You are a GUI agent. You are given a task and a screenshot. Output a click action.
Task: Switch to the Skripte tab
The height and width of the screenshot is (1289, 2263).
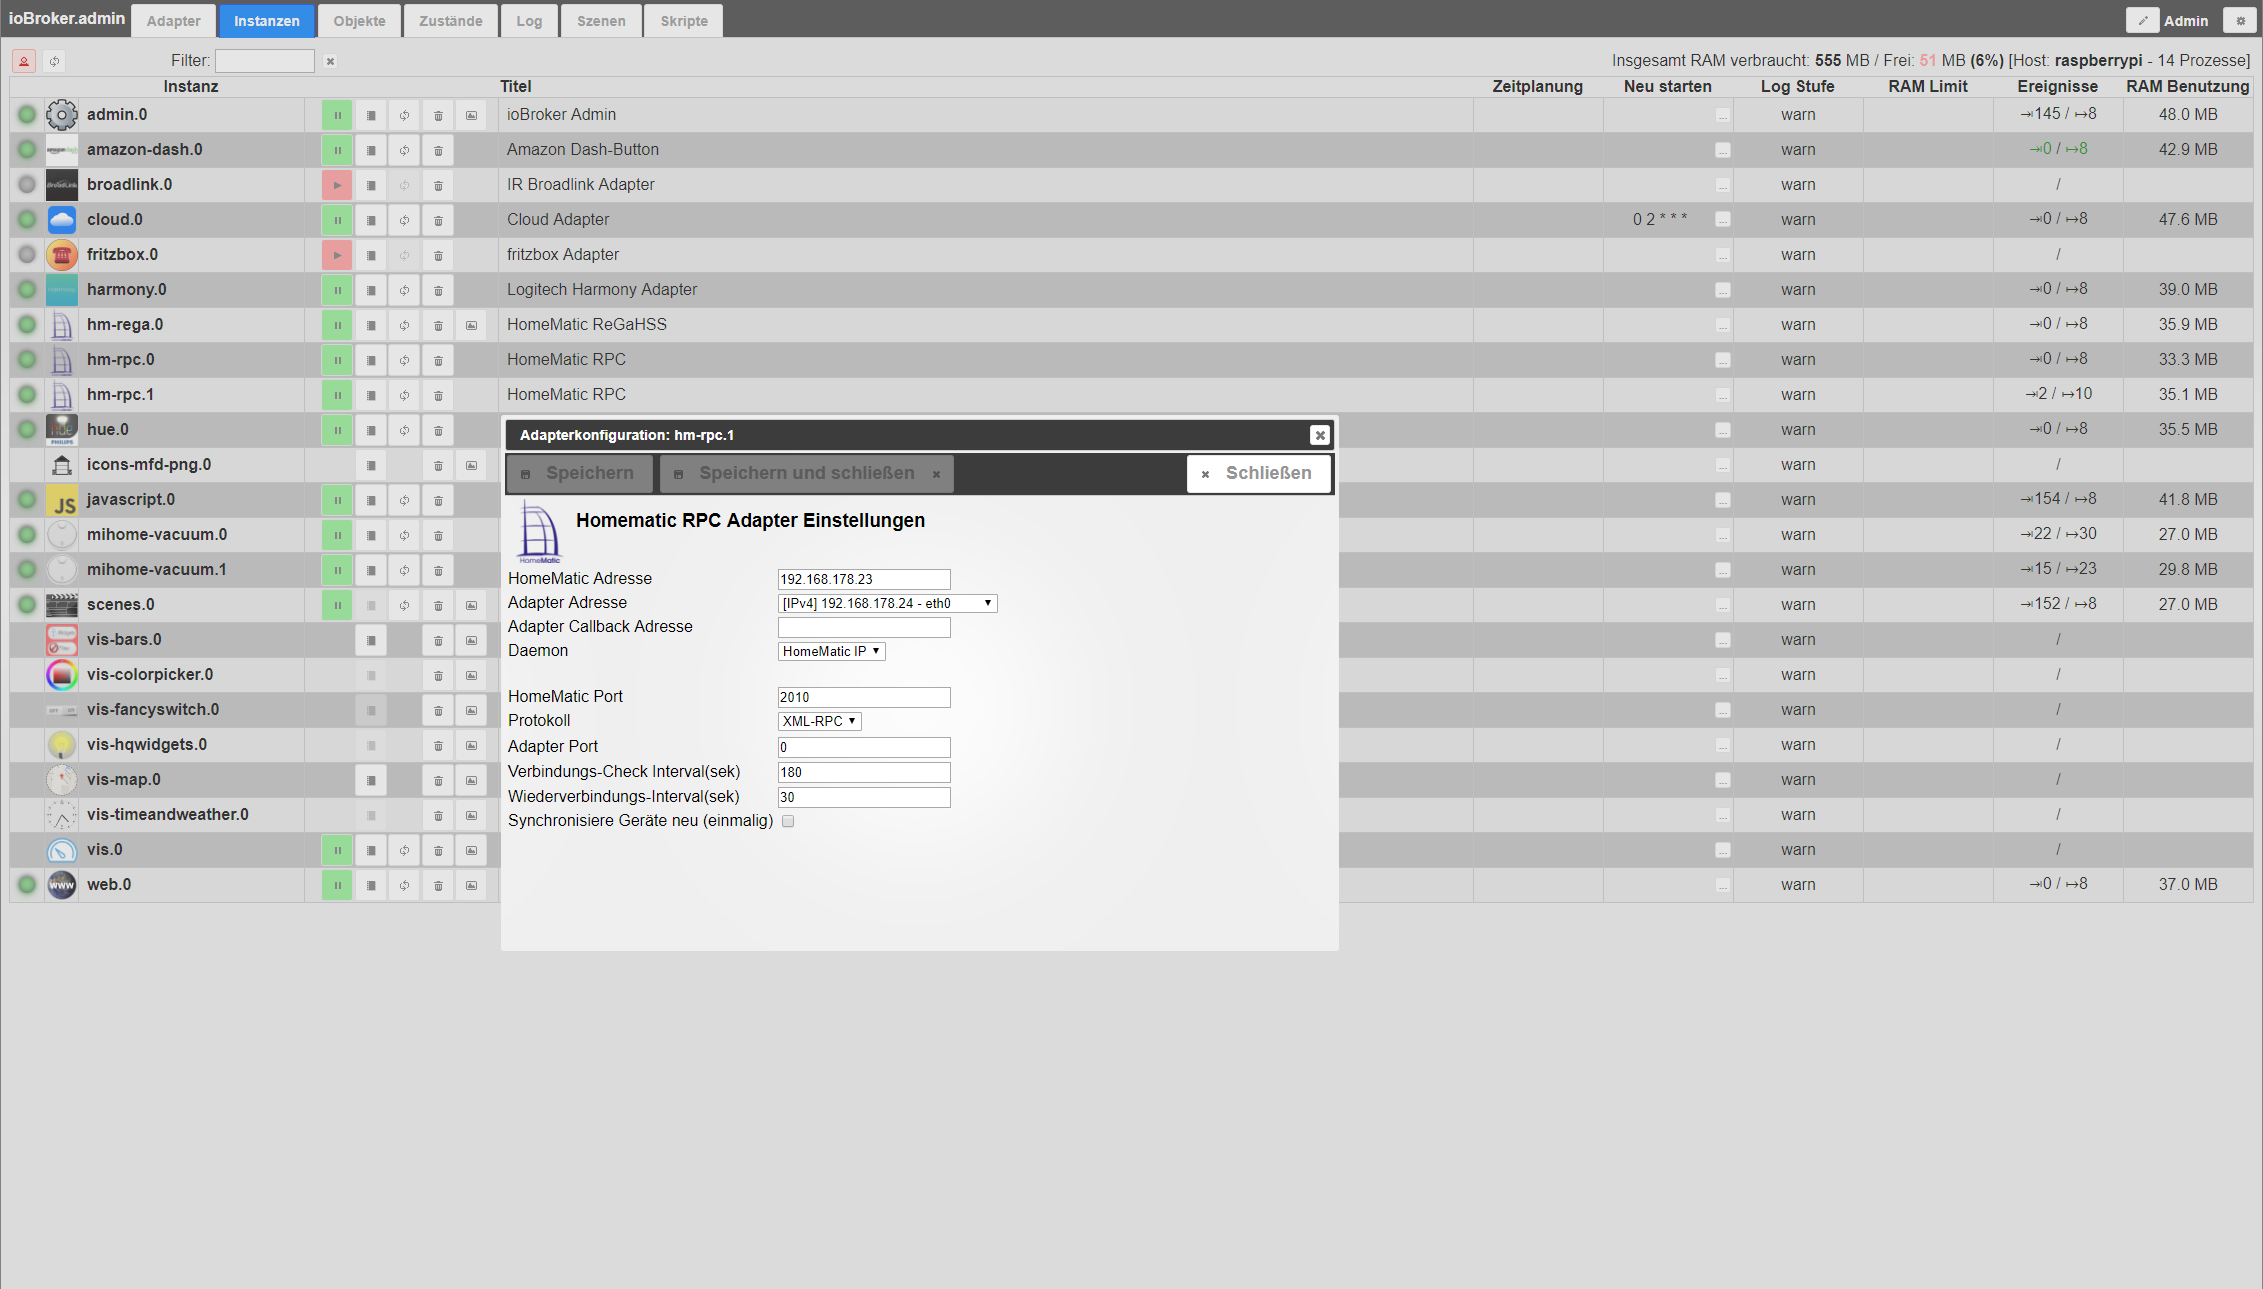(x=683, y=21)
